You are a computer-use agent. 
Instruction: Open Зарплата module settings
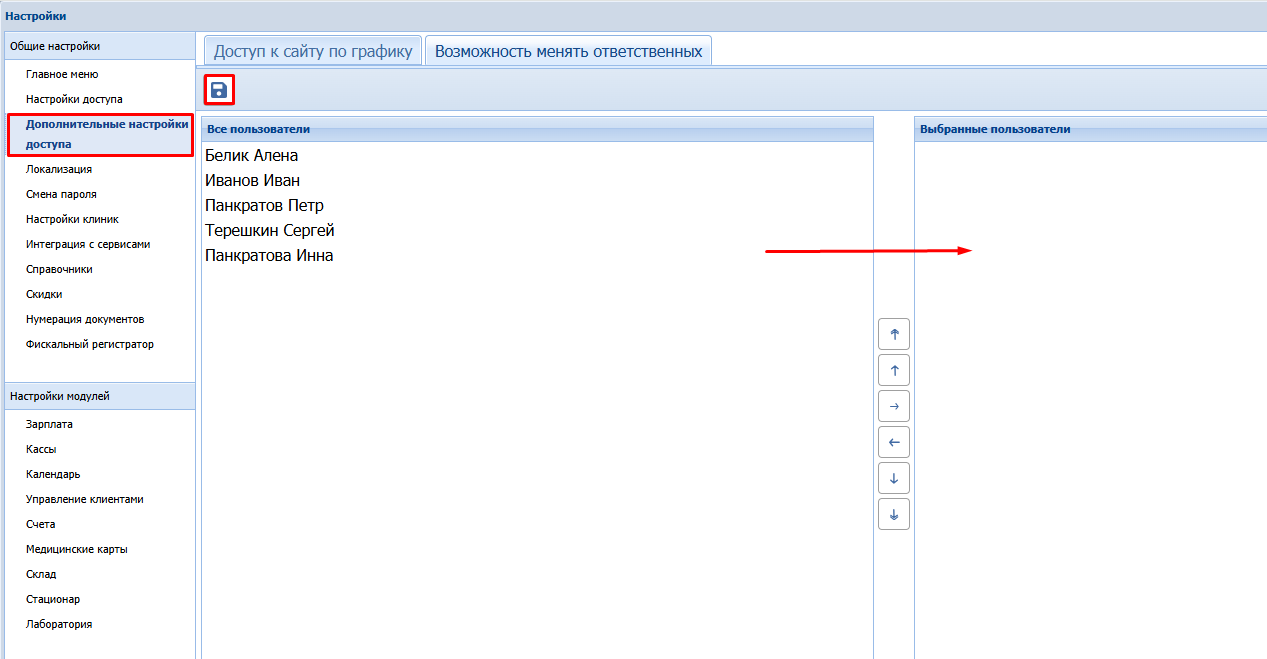[49, 424]
